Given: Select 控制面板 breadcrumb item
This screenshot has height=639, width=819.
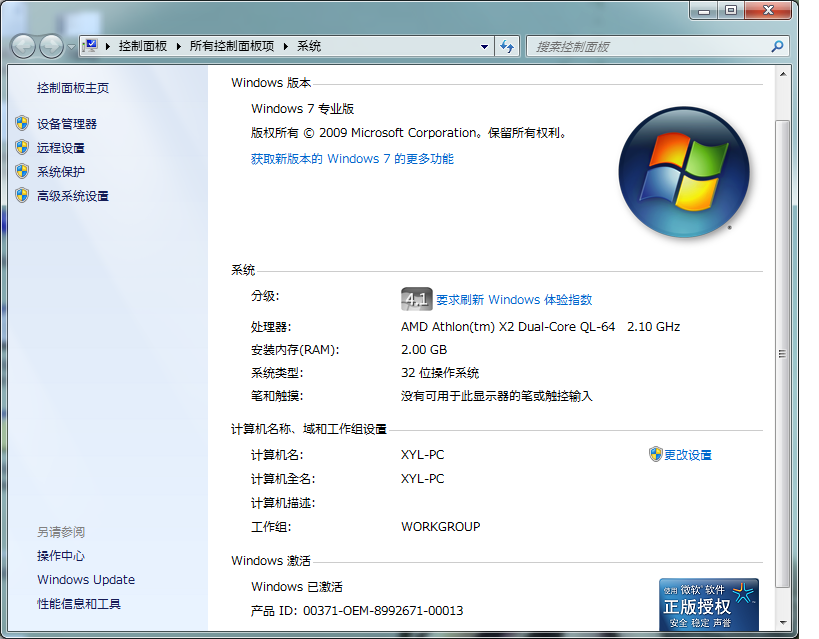Looking at the screenshot, I should 143,46.
